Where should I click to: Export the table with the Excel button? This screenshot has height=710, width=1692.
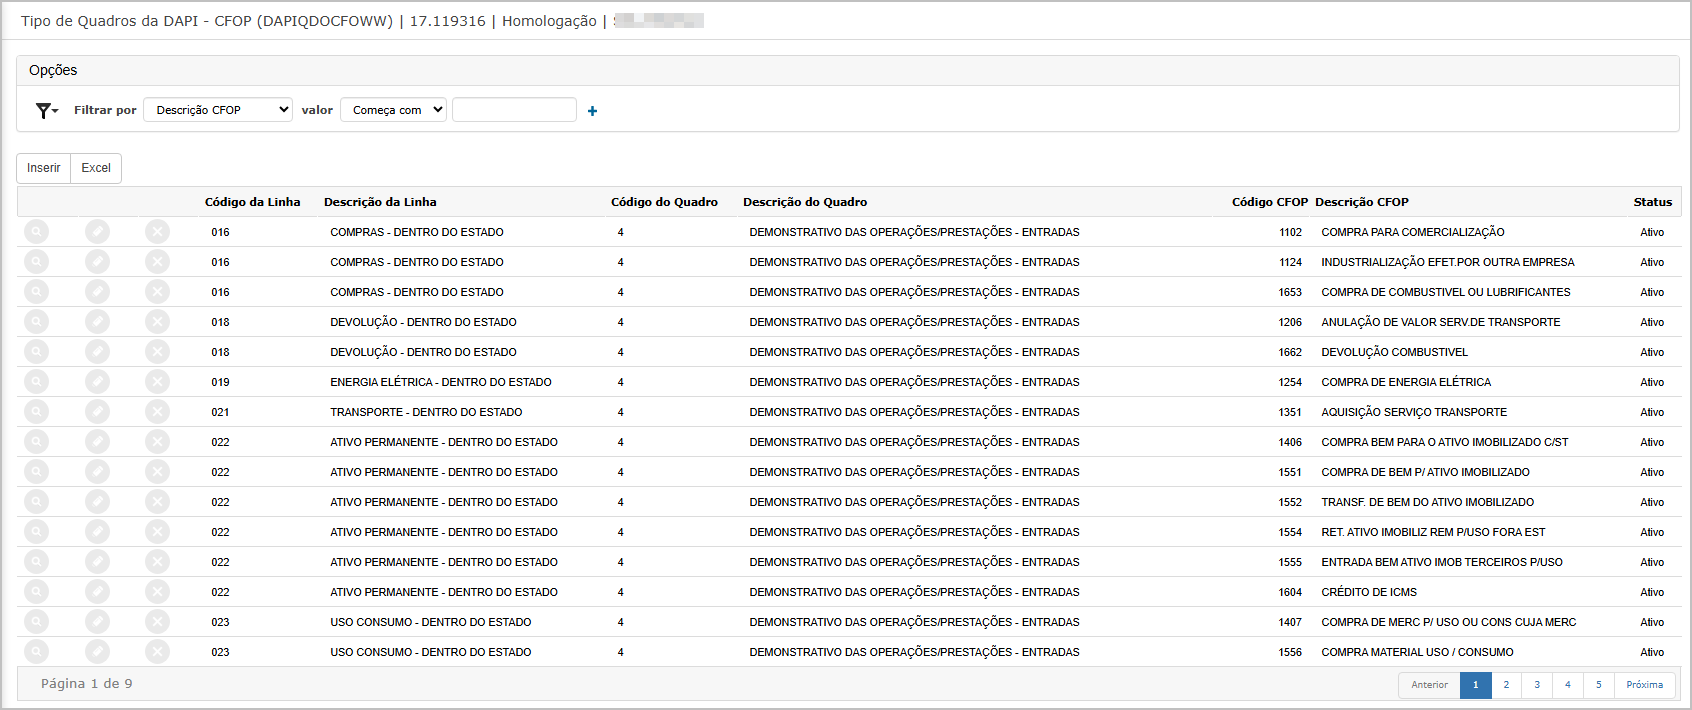(x=96, y=168)
